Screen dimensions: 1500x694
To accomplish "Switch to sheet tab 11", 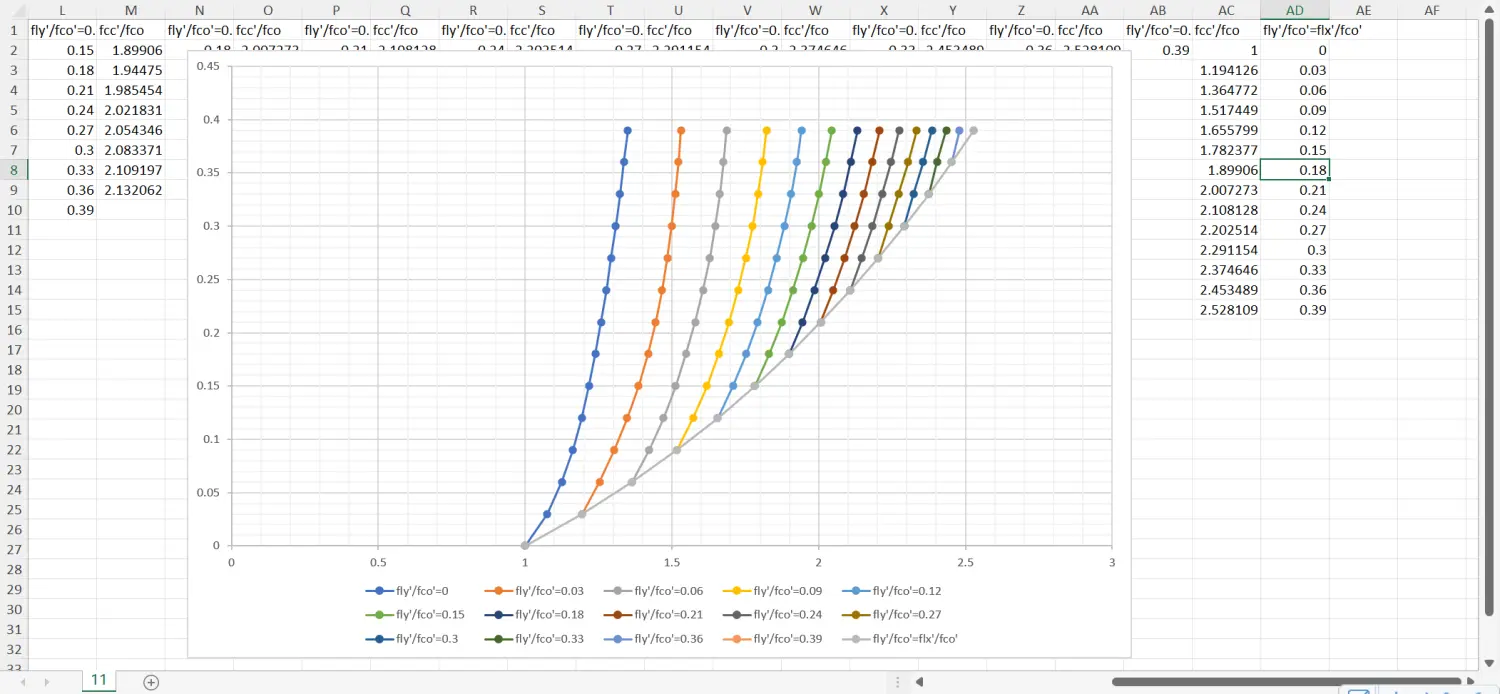I will (x=99, y=680).
